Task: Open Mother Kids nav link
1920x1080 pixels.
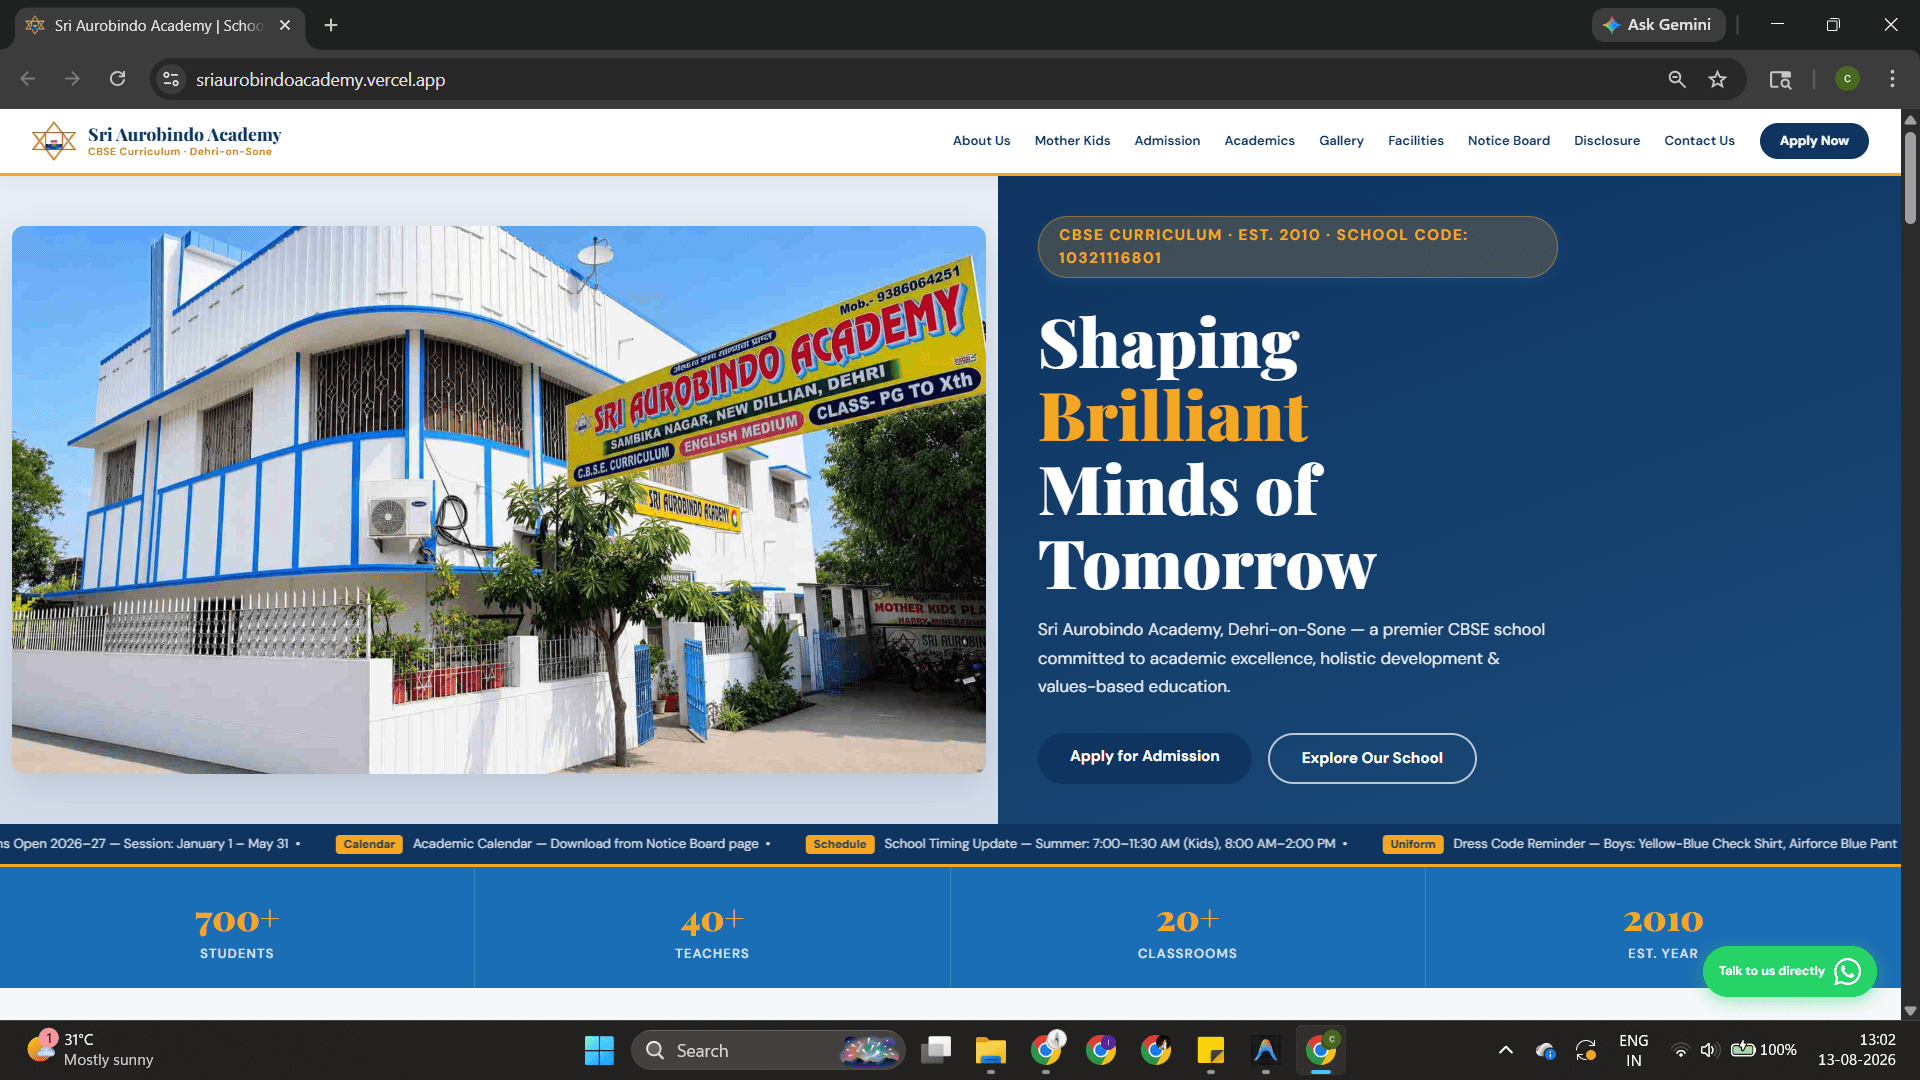Action: pyautogui.click(x=1072, y=141)
